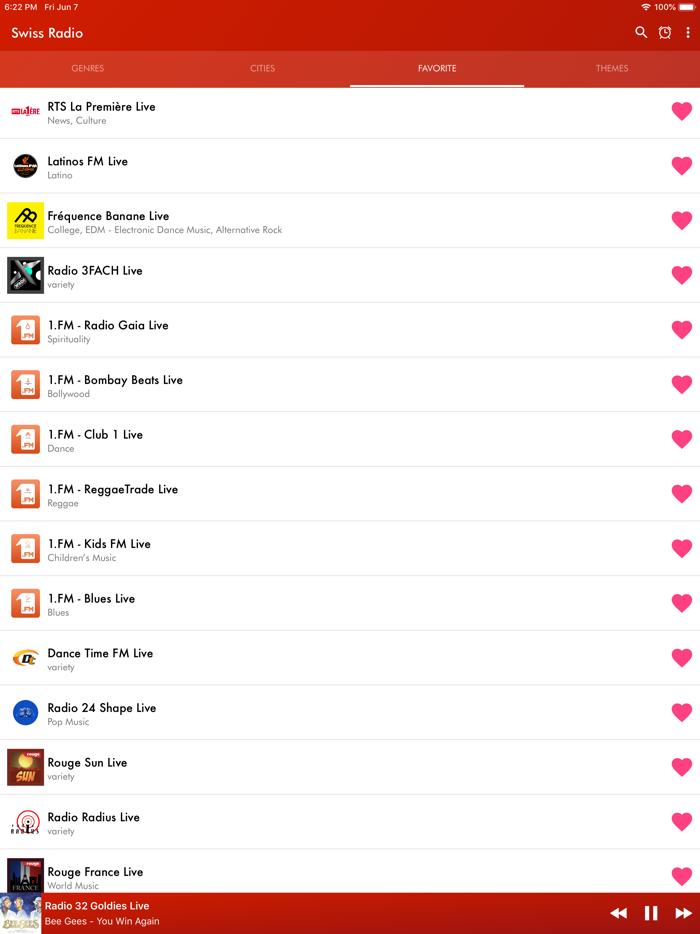This screenshot has height=934, width=700.
Task: Select Dance Time FM Live station
Action: point(350,658)
